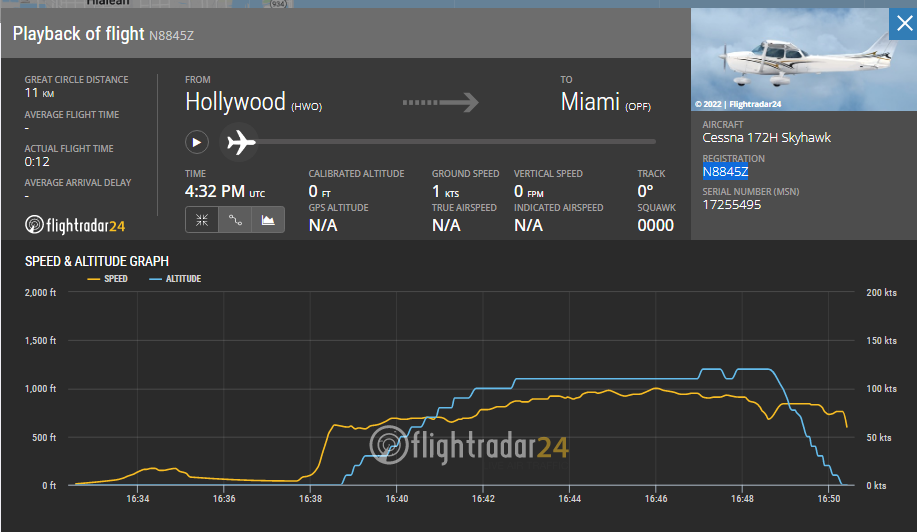Click the SPEED & ALTITUDE GRAPH heading
The width and height of the screenshot is (917, 532).
(96, 261)
